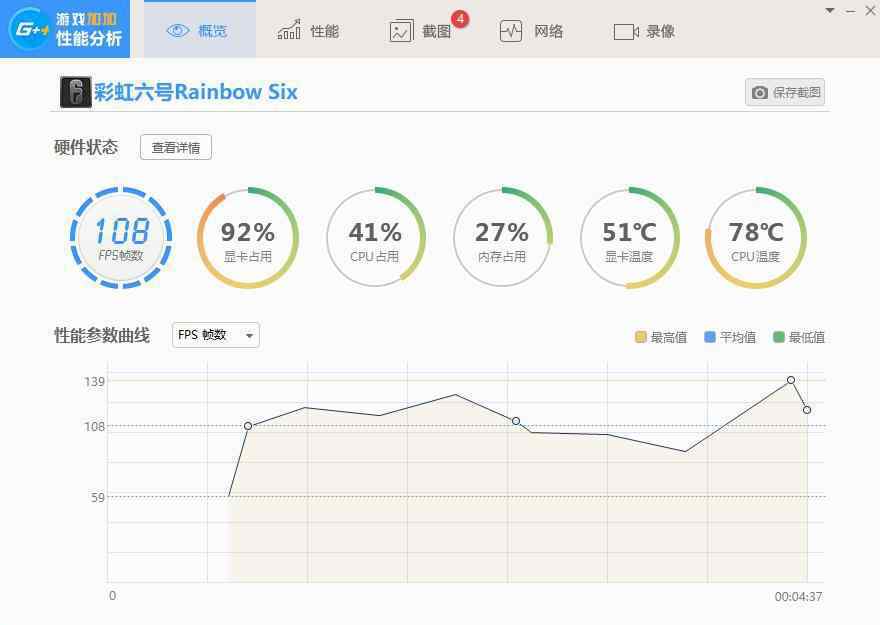Open the title bar dropdown menu arrow

point(830,11)
